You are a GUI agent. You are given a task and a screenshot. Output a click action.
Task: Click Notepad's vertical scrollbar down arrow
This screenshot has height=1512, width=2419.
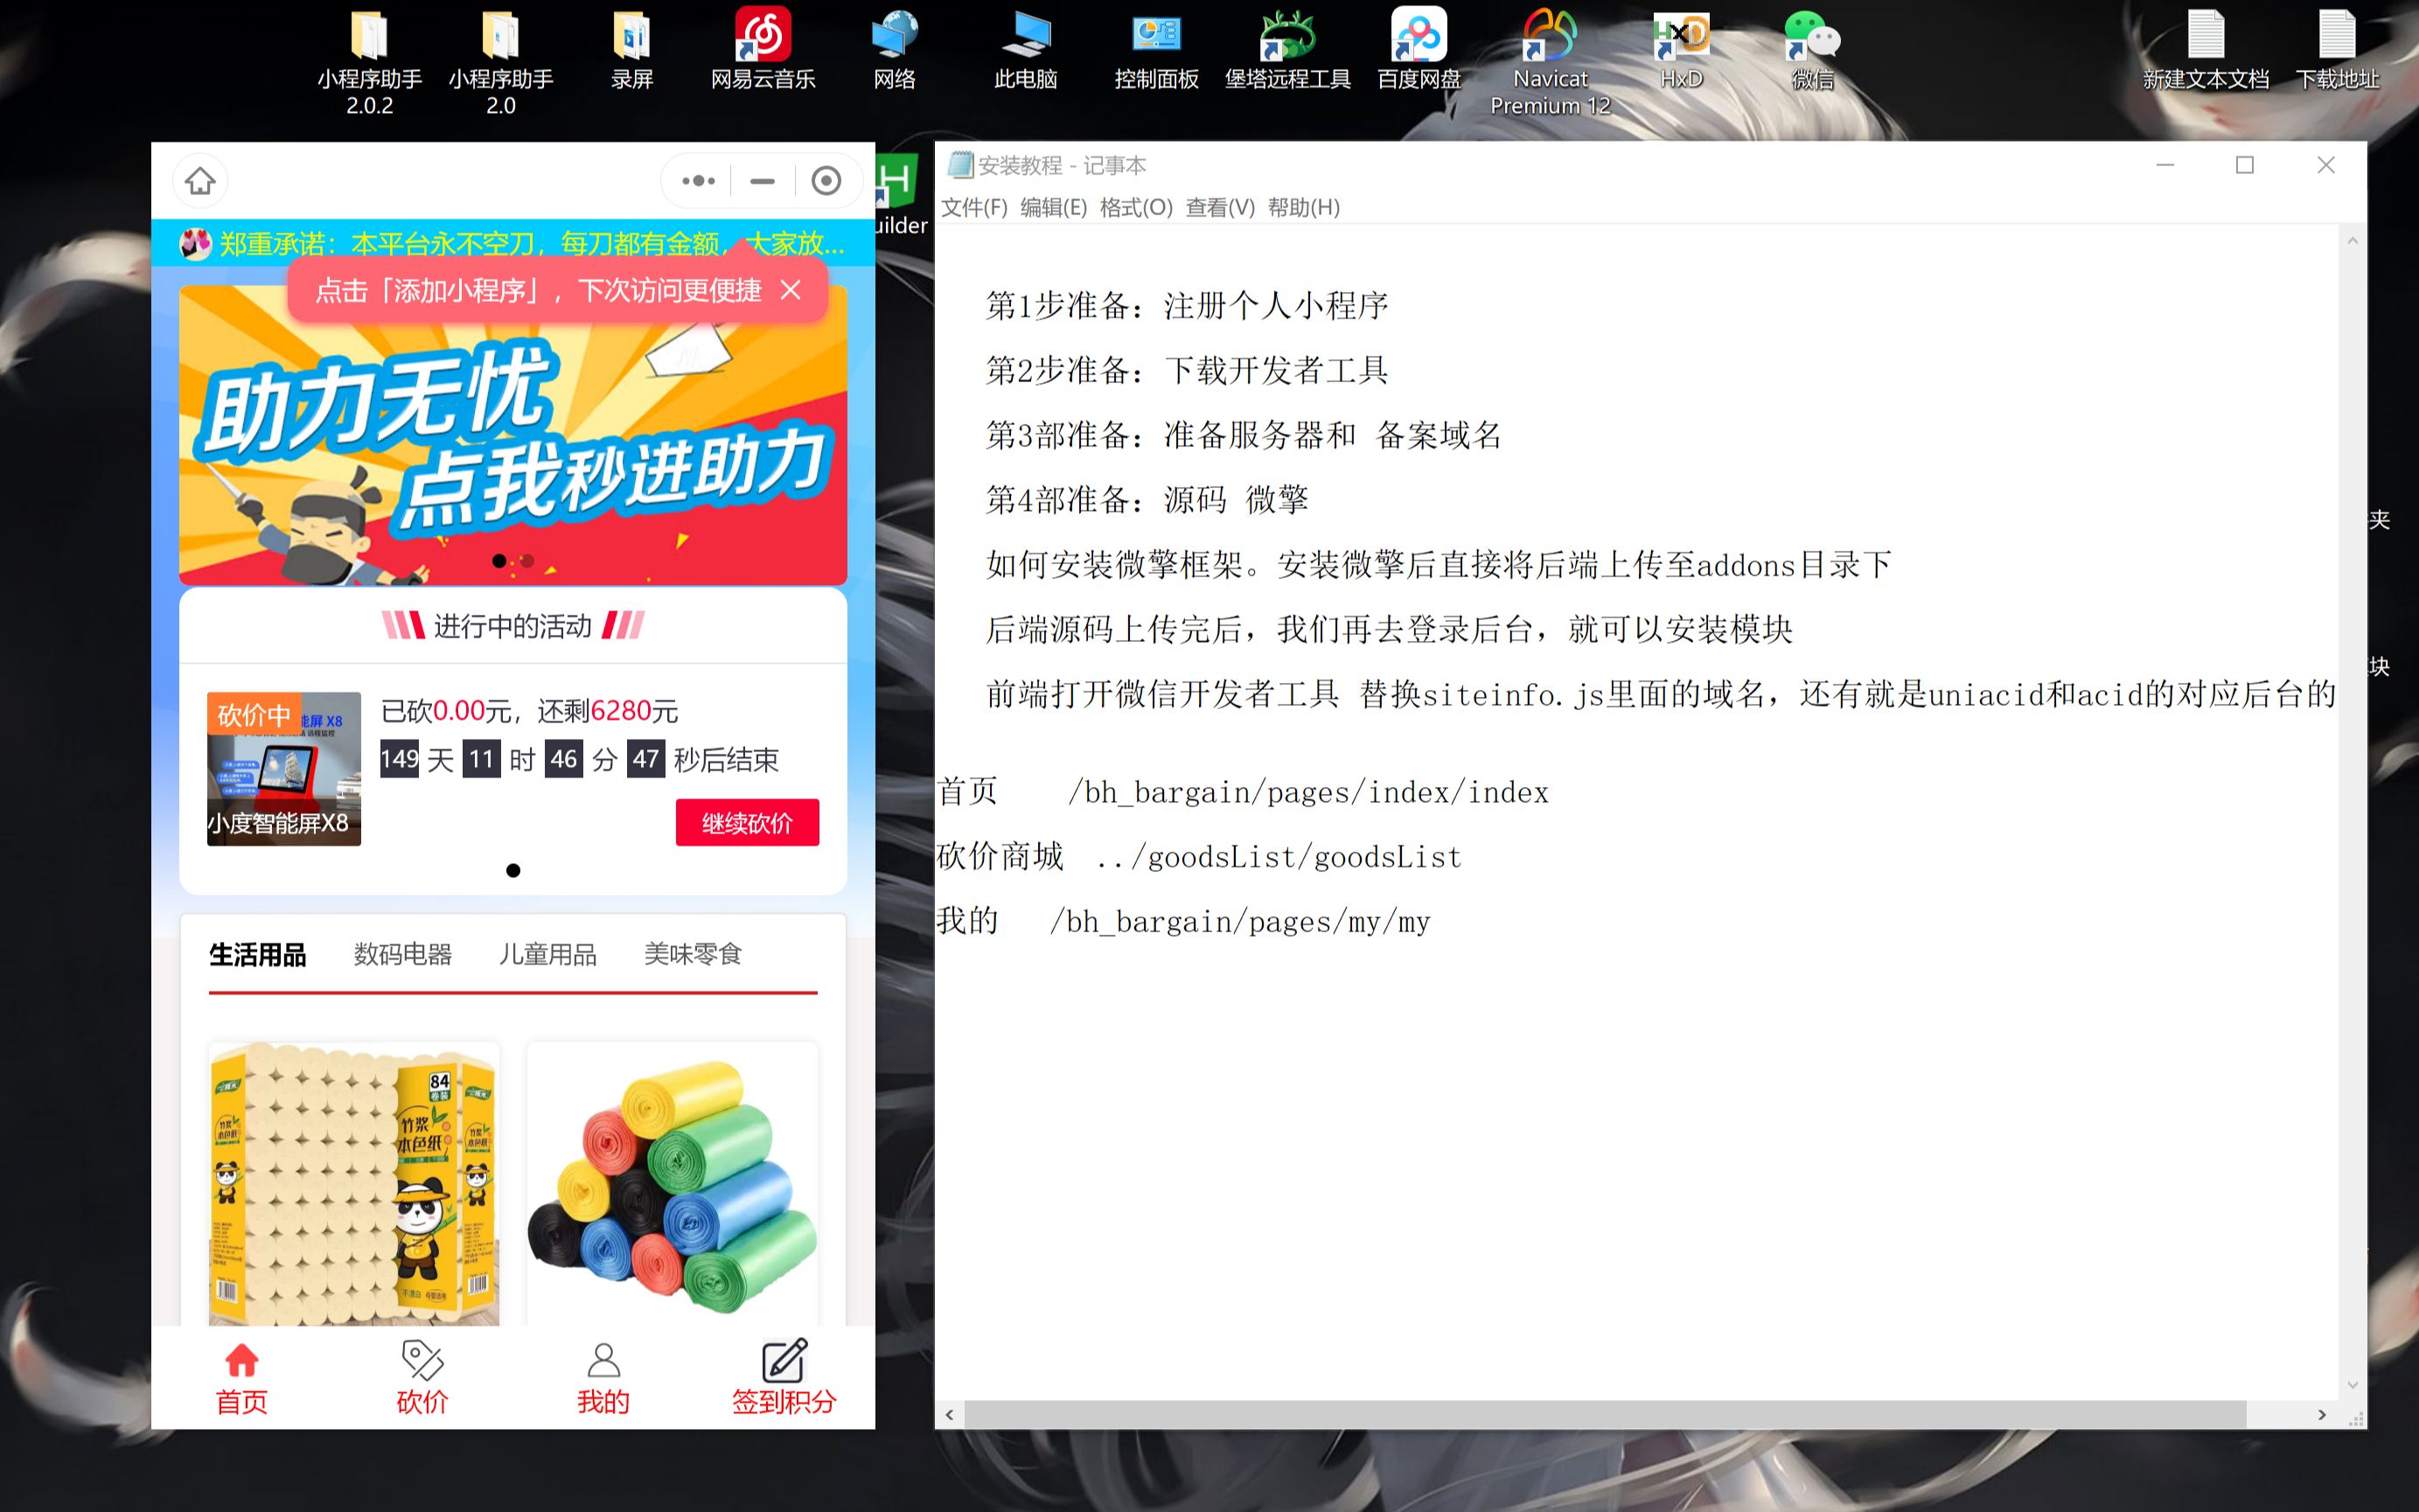[2352, 1385]
